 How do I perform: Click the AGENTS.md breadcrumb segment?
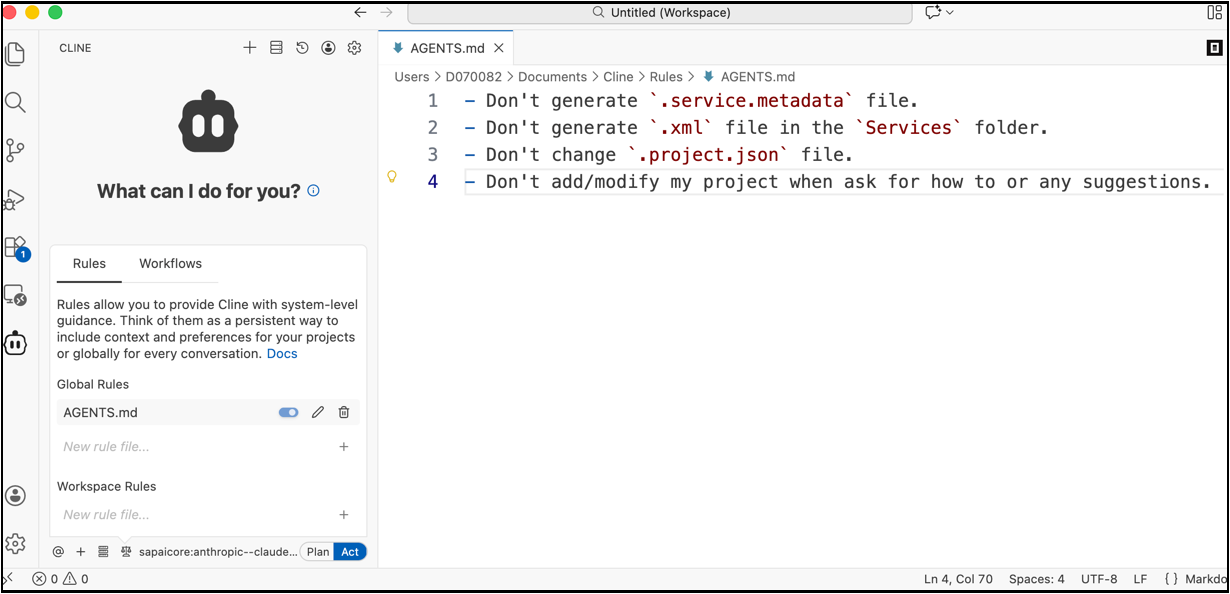tap(749, 77)
